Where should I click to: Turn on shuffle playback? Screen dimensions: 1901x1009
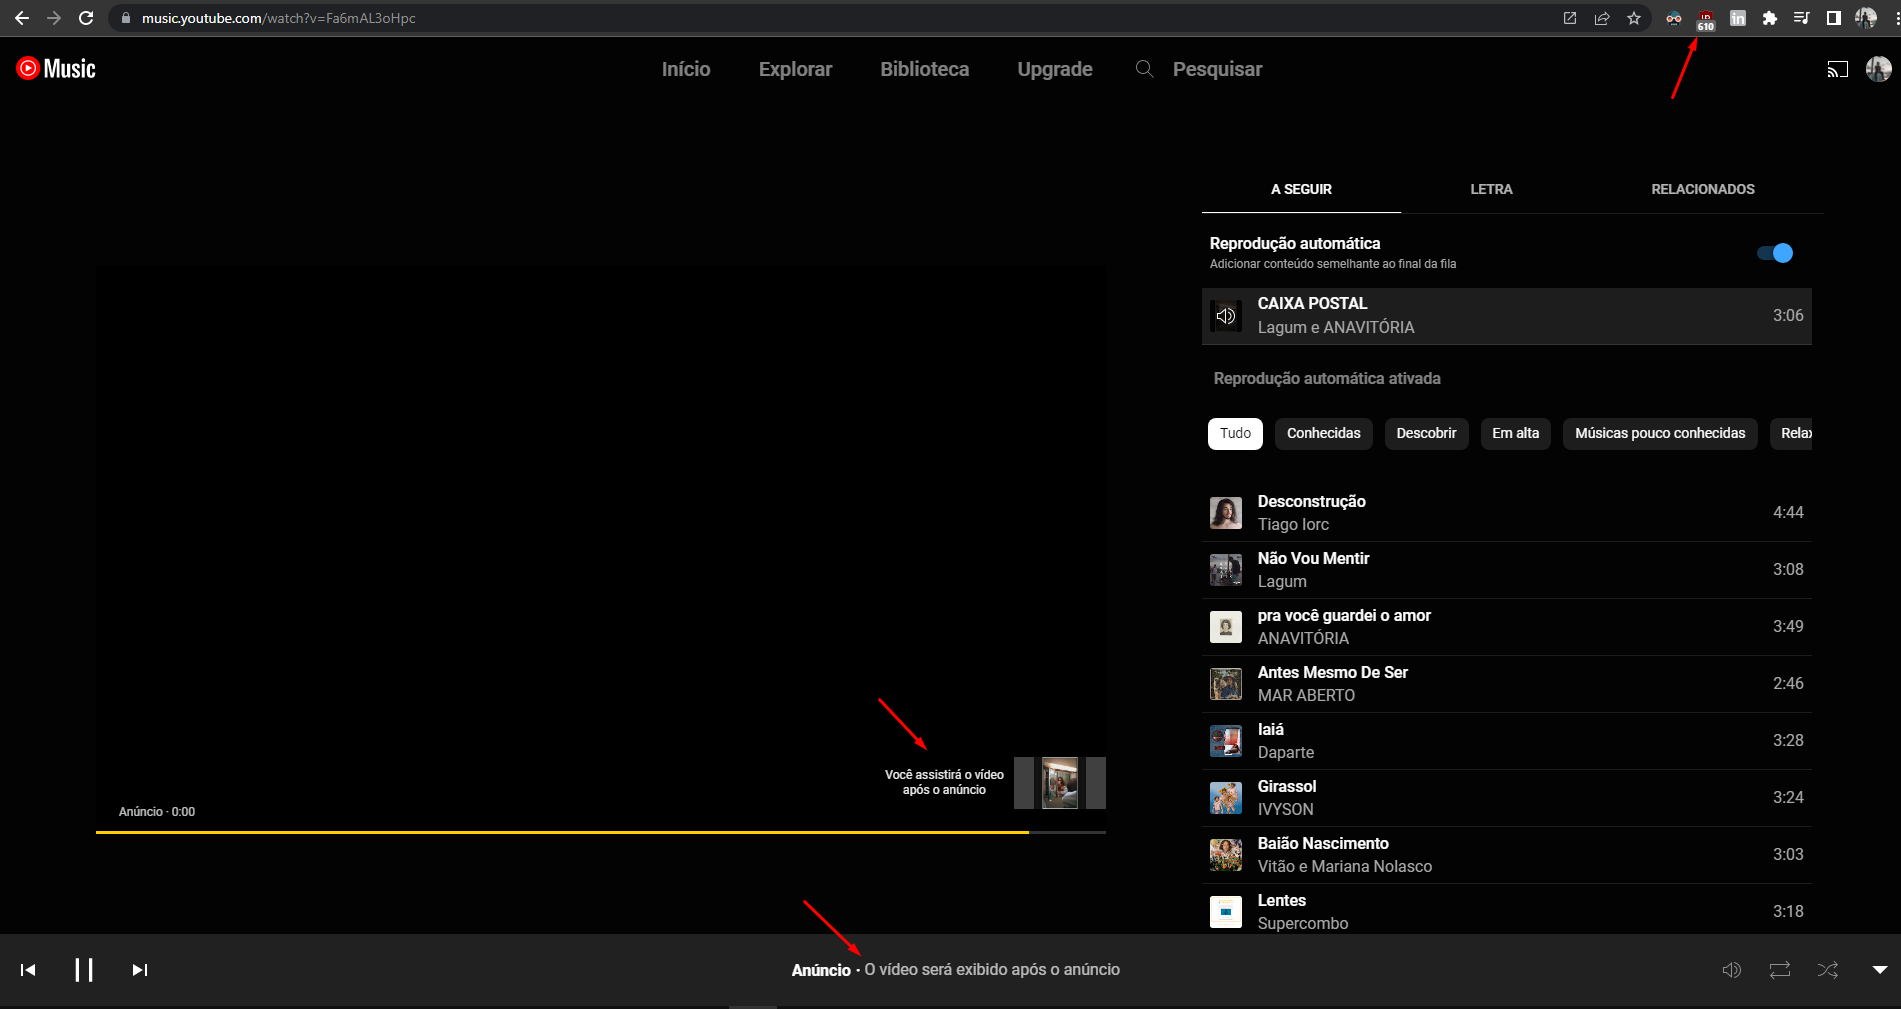(x=1827, y=969)
